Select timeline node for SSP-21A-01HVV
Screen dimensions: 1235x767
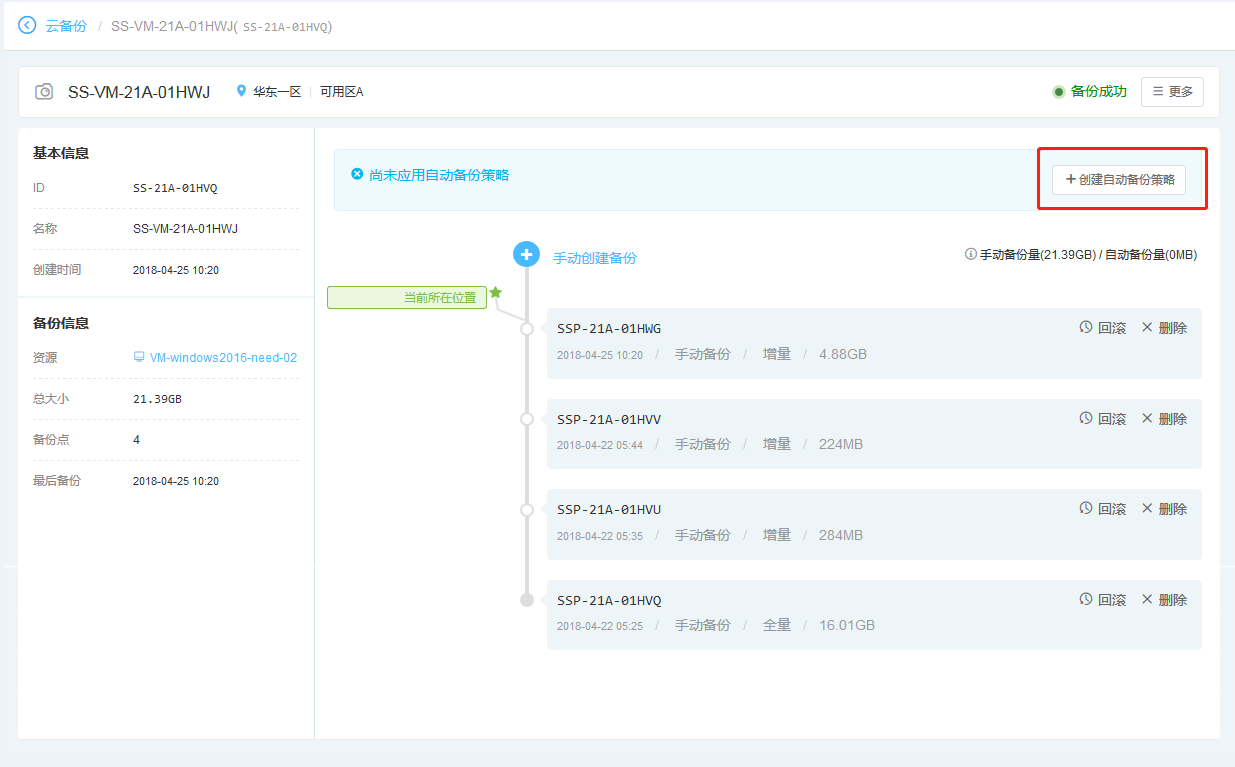pyautogui.click(x=527, y=419)
